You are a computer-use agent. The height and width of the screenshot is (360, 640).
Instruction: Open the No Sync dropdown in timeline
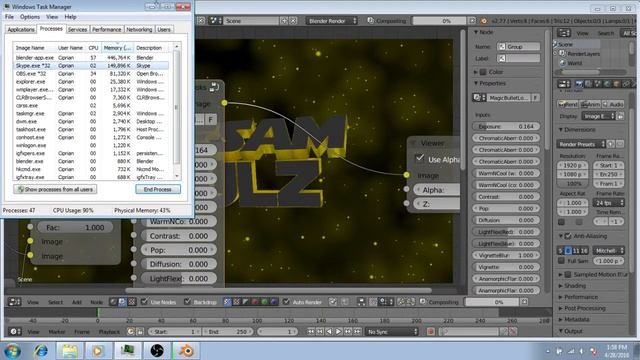(392, 332)
